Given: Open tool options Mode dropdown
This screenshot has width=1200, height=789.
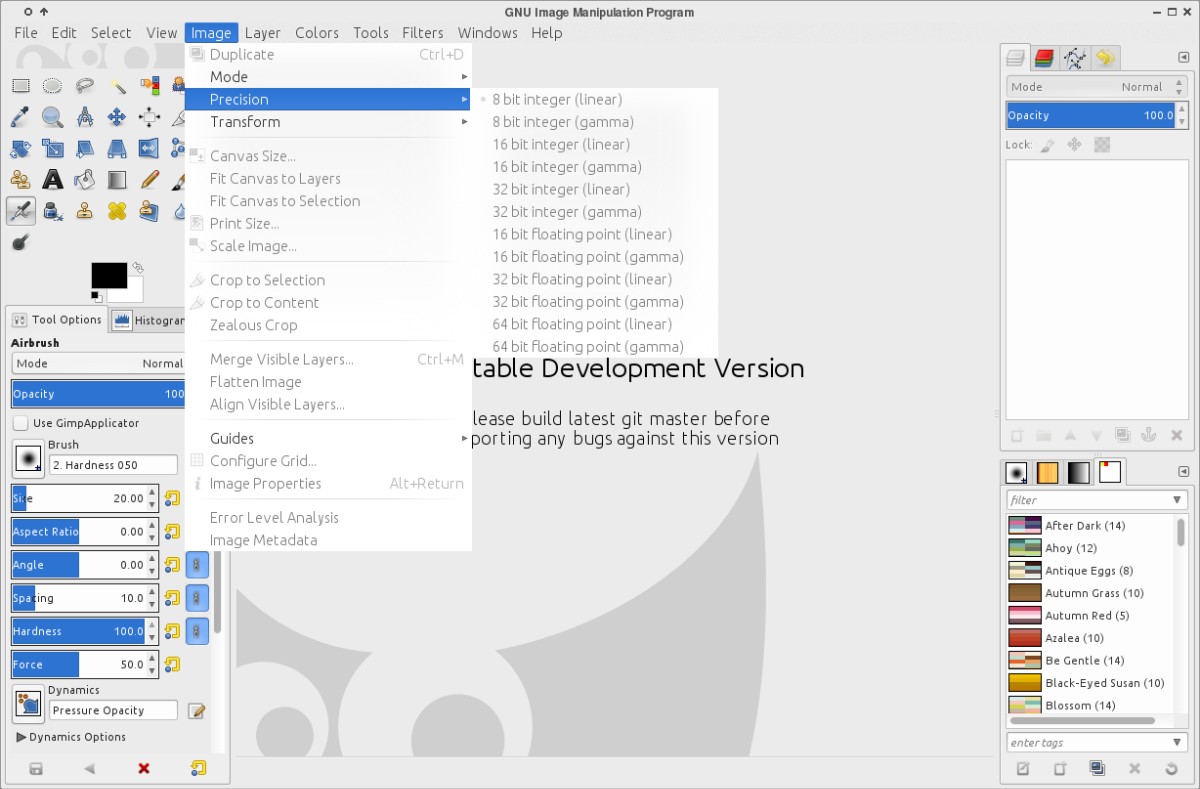Looking at the screenshot, I should click(x=98, y=363).
